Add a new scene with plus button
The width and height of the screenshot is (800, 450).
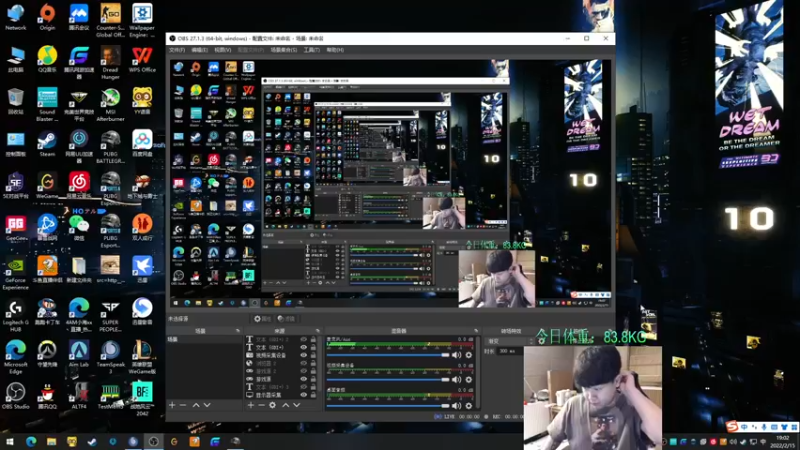[172, 405]
